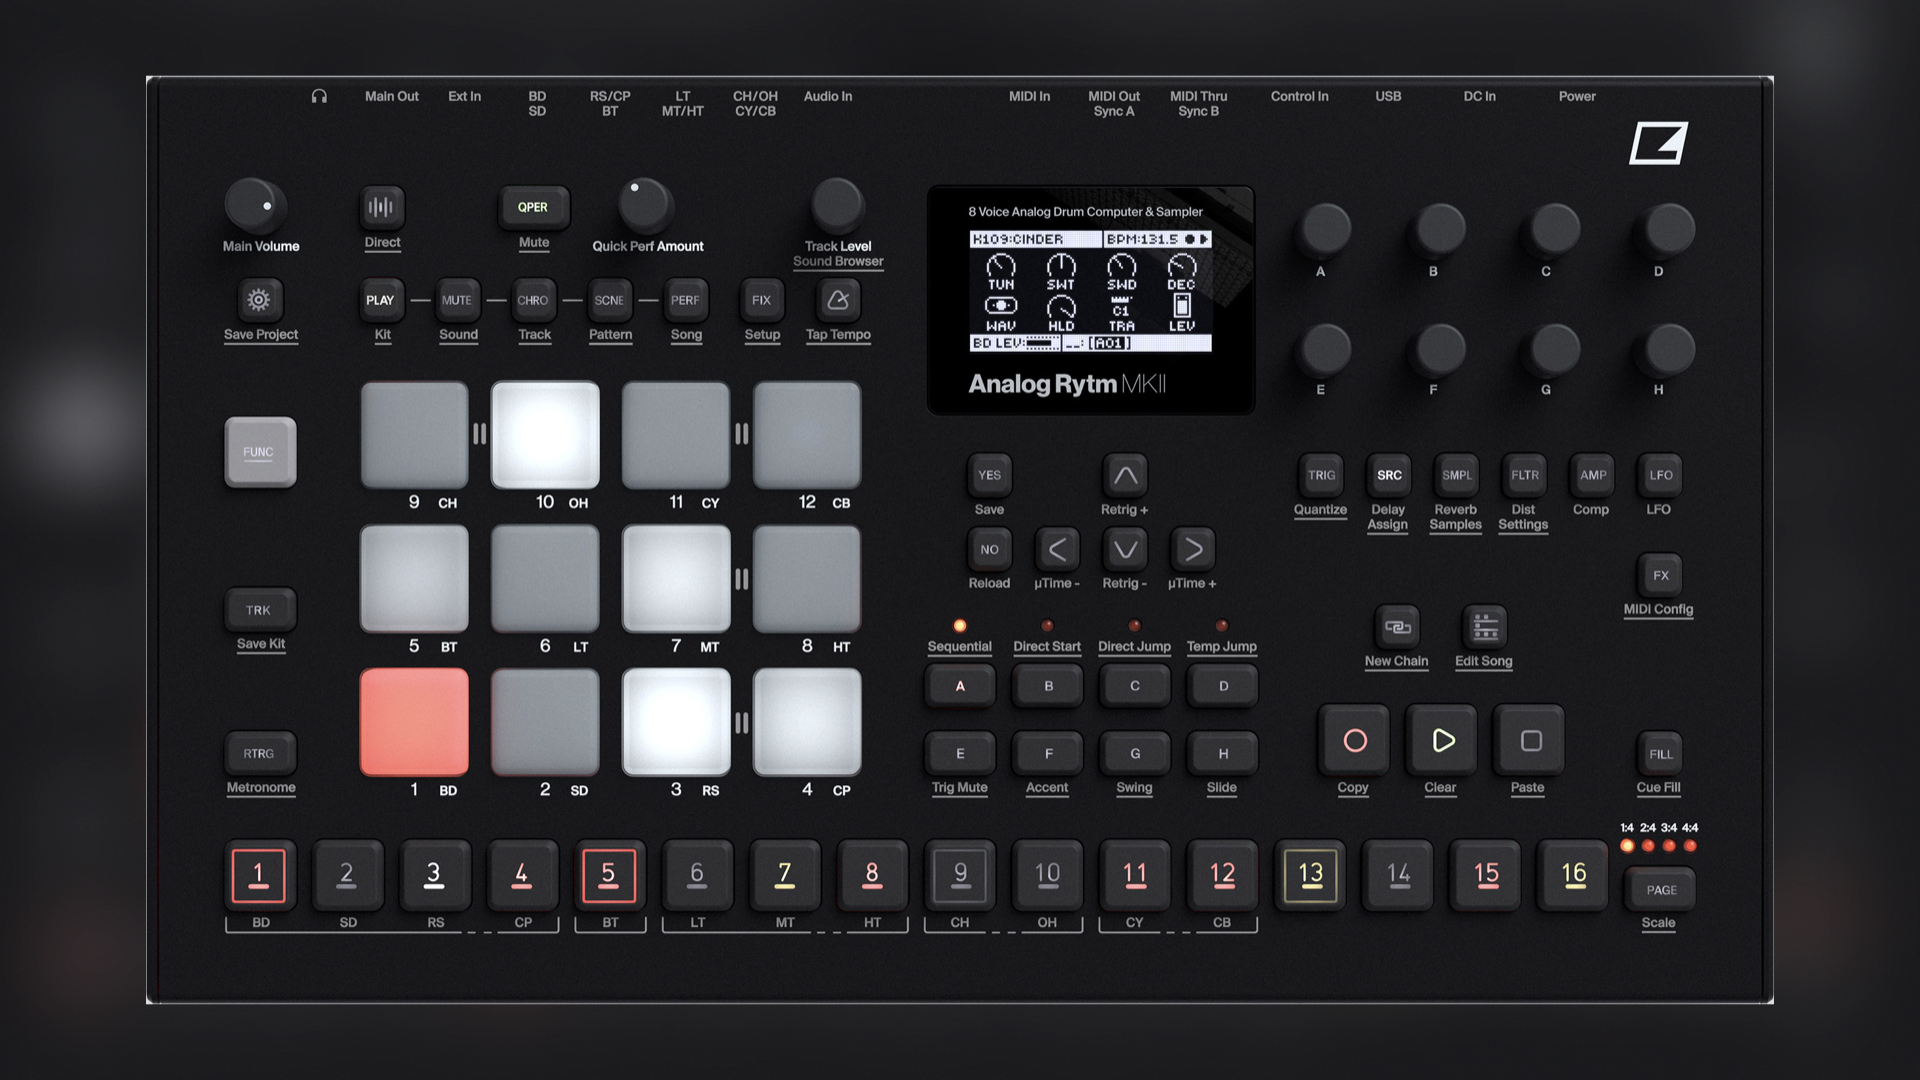The height and width of the screenshot is (1080, 1920).
Task: Click the TRK Save Kit button
Action: tap(259, 610)
